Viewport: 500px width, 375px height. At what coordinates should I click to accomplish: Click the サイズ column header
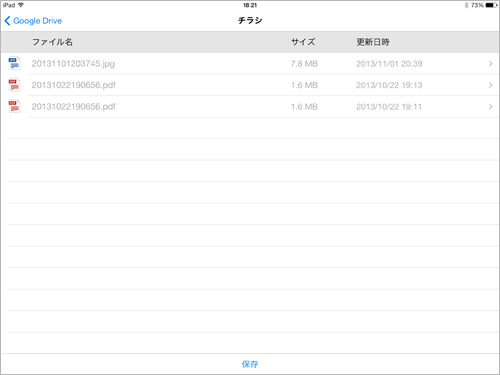click(x=303, y=42)
